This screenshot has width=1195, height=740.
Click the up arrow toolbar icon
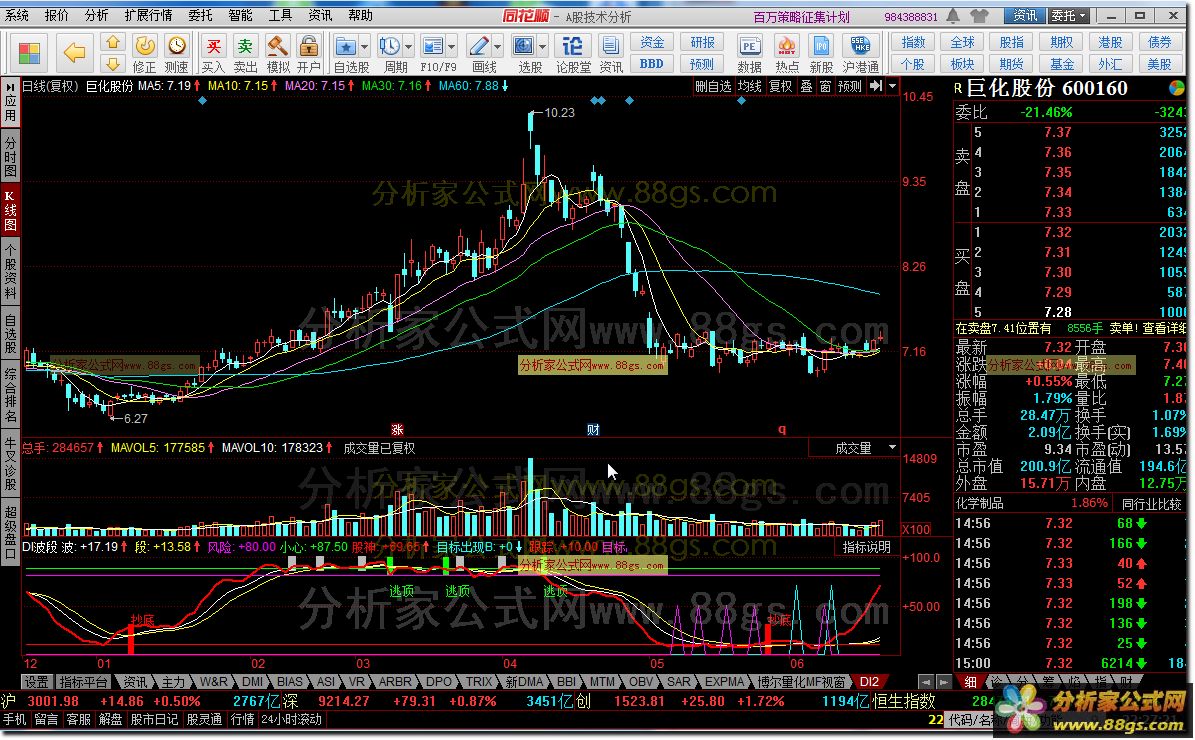(113, 42)
